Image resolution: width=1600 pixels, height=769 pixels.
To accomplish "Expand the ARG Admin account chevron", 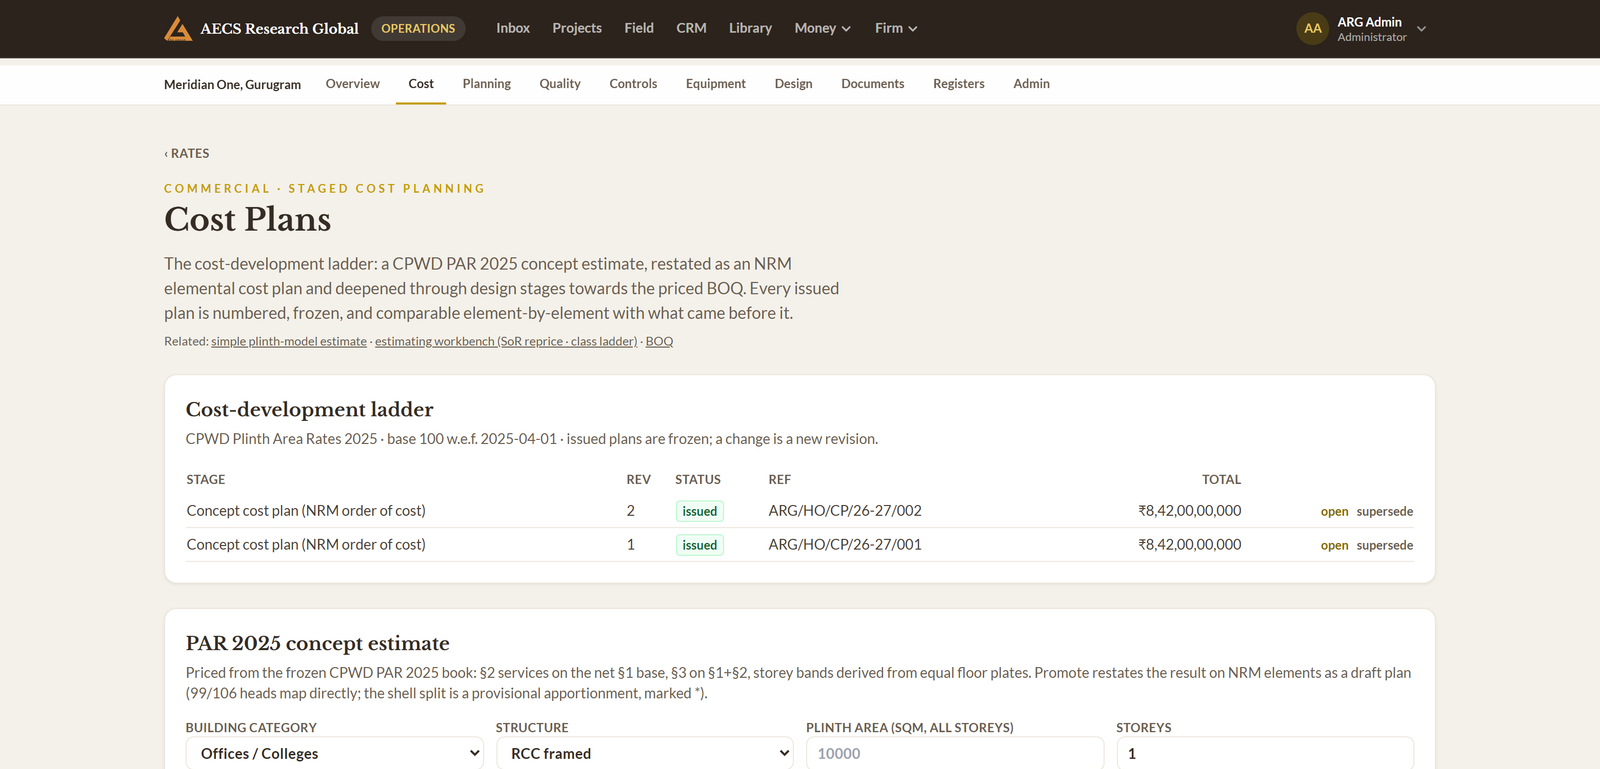I will point(1421,29).
